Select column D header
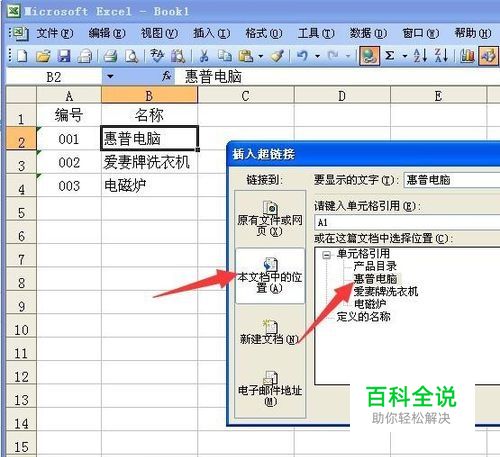Screen dimensions: 500x457 pos(342,96)
